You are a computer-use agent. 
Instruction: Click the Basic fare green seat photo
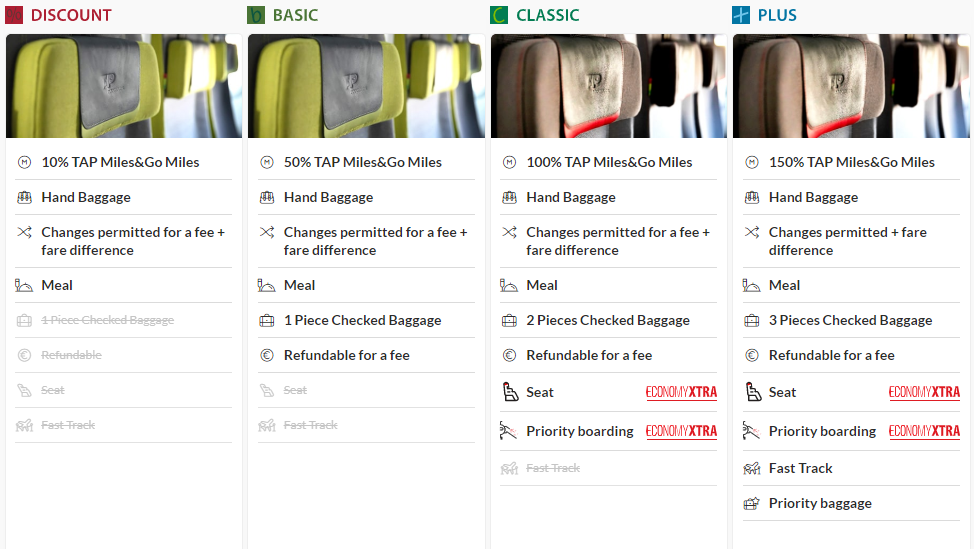365,86
